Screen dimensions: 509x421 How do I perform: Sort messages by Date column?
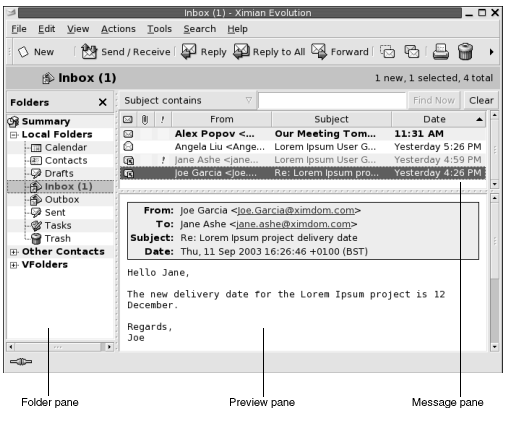pos(439,119)
